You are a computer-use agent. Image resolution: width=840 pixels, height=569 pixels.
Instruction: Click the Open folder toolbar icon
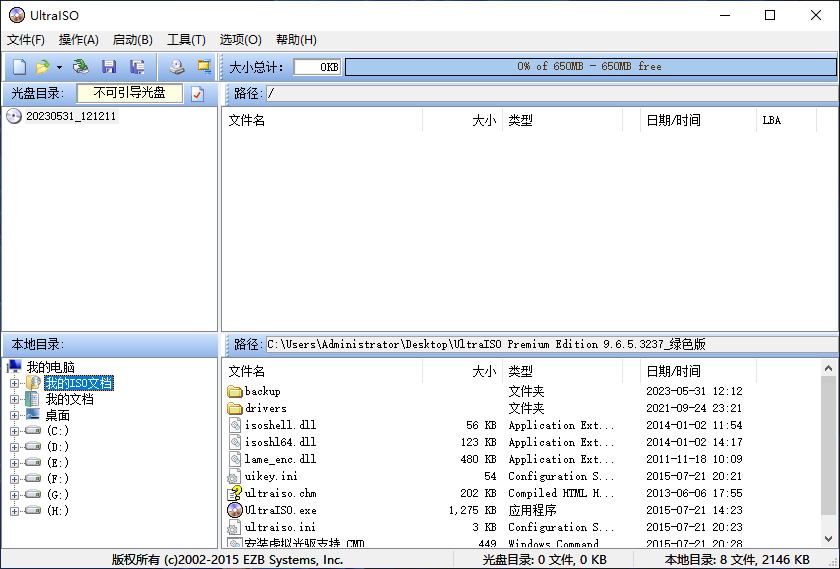(x=42, y=67)
